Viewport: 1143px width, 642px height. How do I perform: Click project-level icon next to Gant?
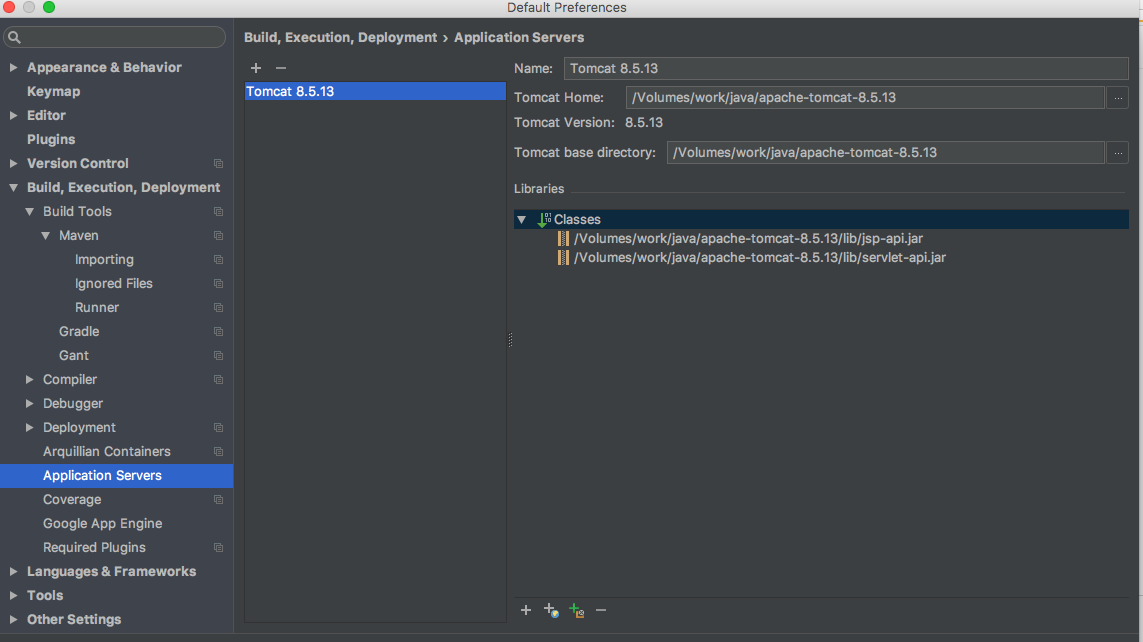[x=218, y=356]
